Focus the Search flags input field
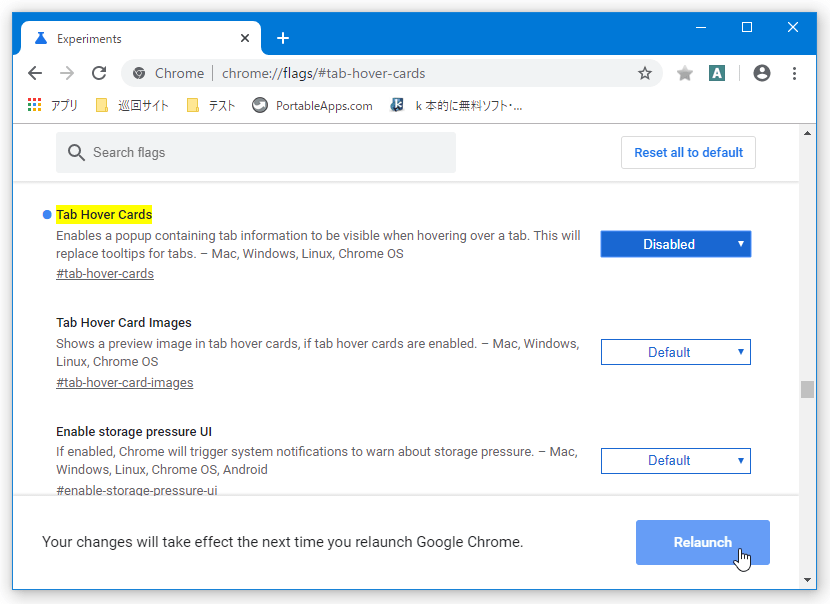830x604 pixels. click(x=256, y=152)
